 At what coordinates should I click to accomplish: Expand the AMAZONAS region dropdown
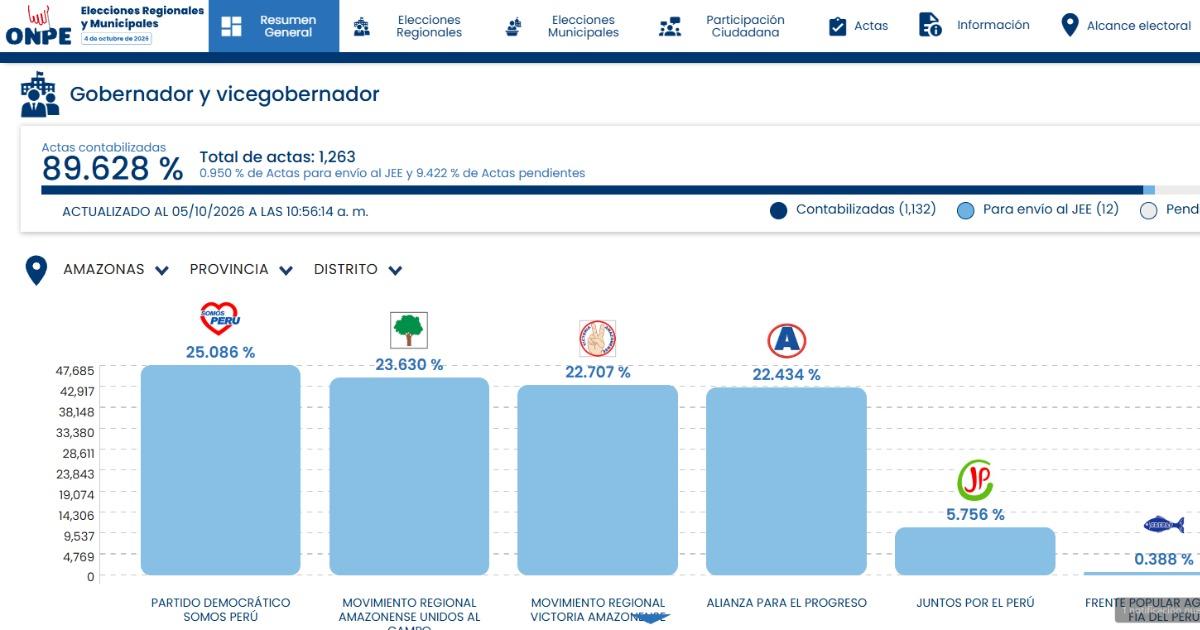tap(116, 270)
